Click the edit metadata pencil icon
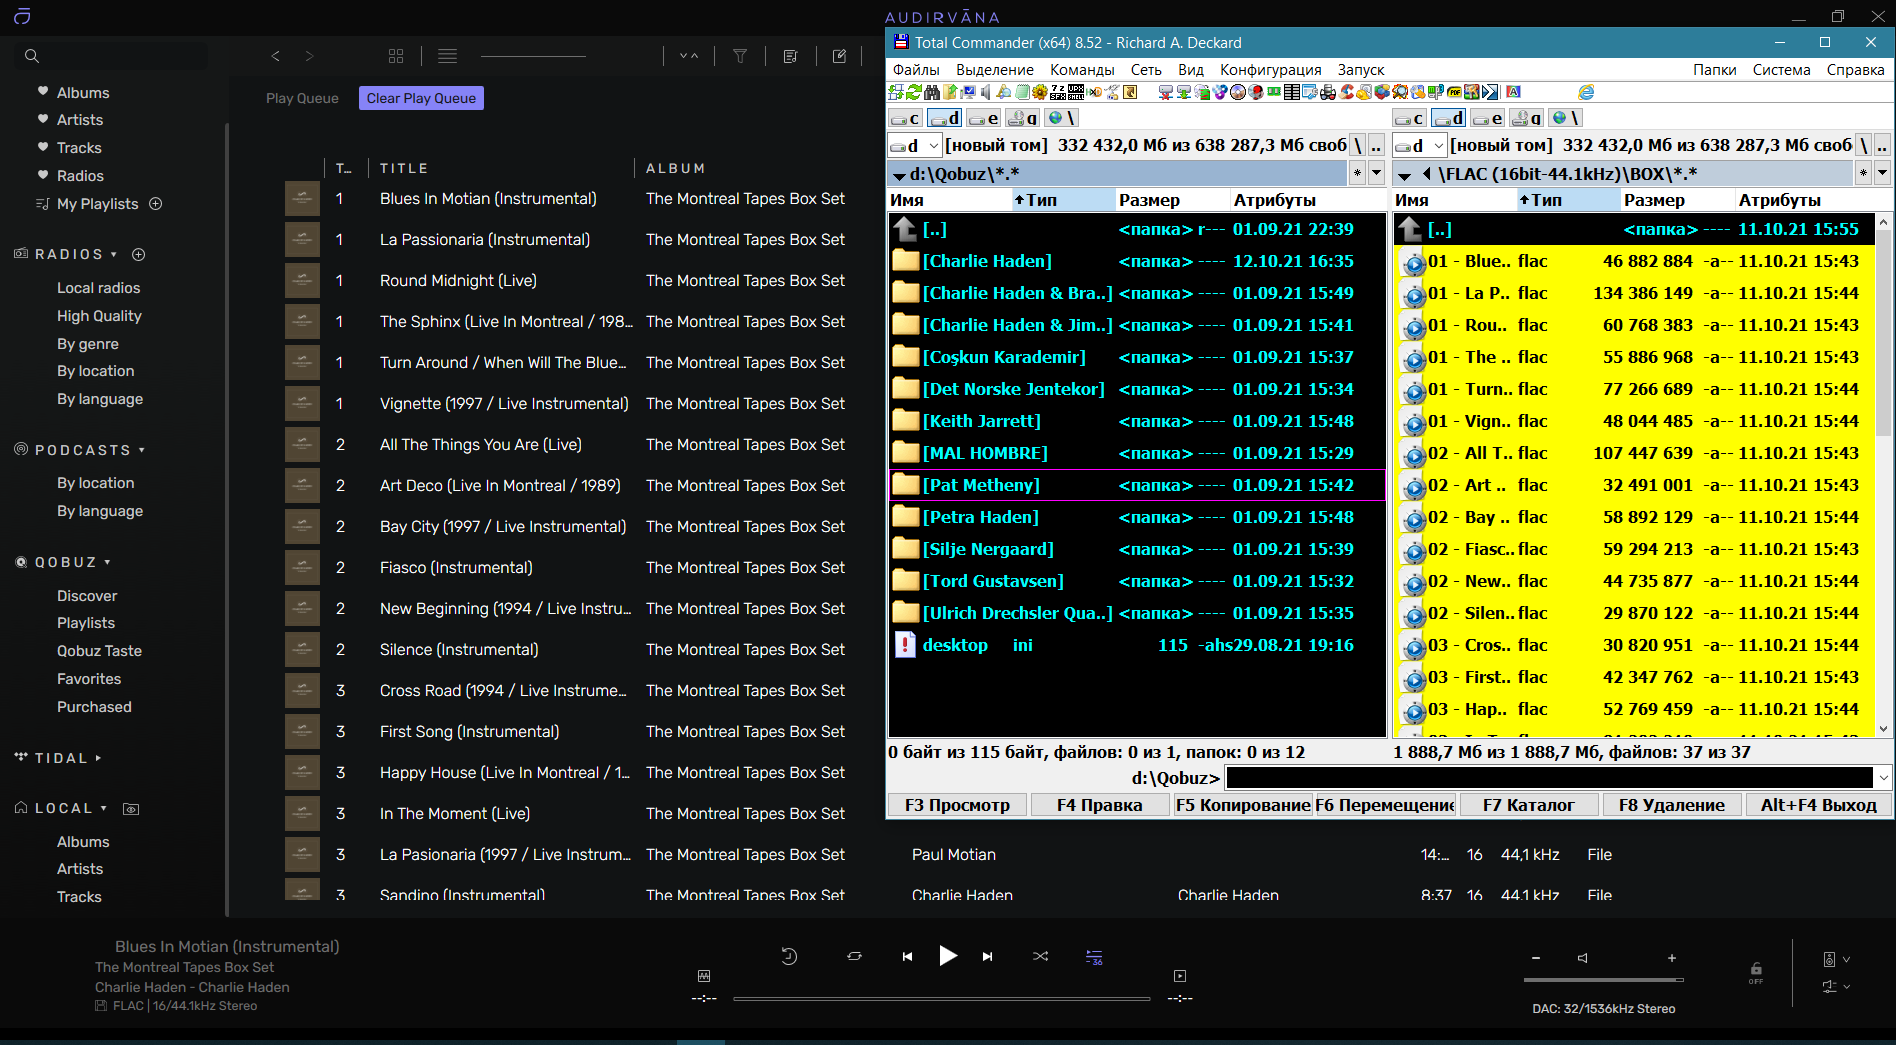1896x1045 pixels. click(x=840, y=56)
